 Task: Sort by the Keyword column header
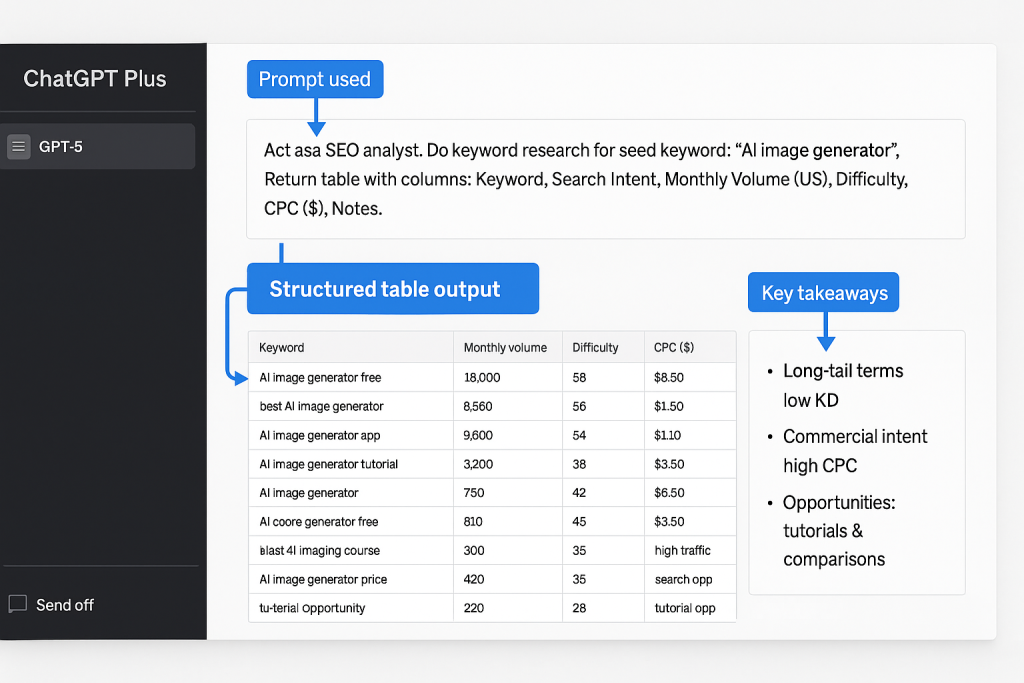tap(282, 348)
